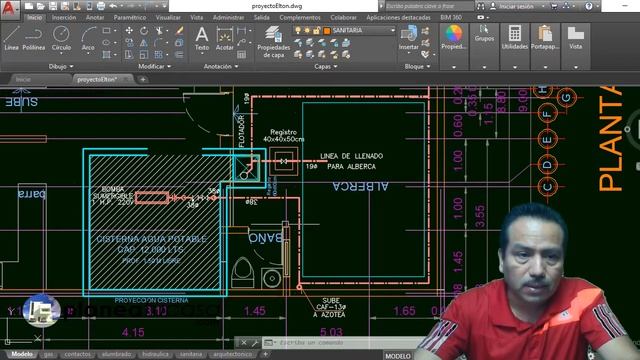Open the Grupos panel
640x360 pixels.
(484, 33)
